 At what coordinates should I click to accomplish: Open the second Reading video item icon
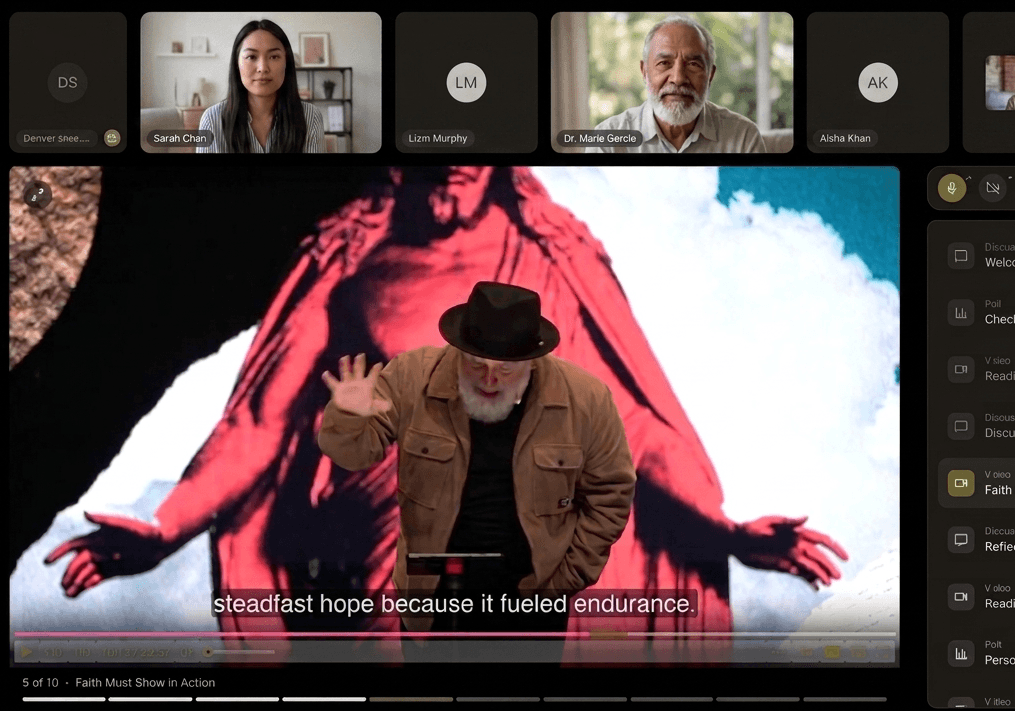tap(961, 596)
